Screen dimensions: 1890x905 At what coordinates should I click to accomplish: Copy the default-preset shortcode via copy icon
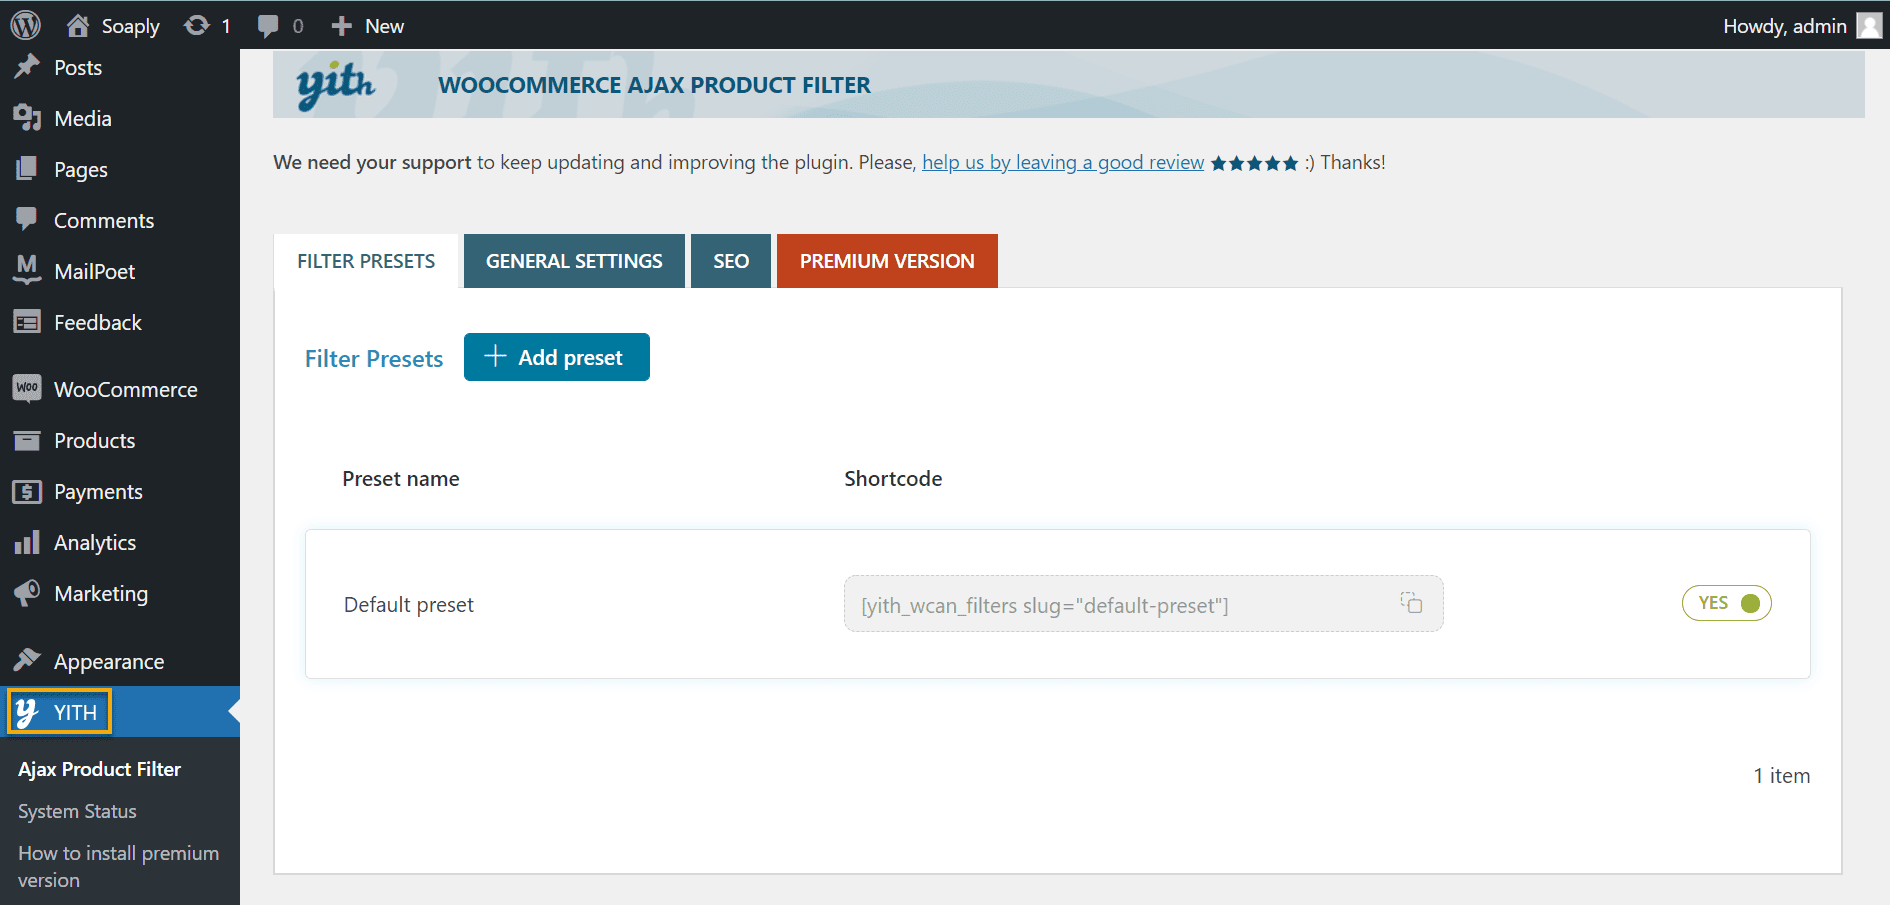pyautogui.click(x=1411, y=602)
